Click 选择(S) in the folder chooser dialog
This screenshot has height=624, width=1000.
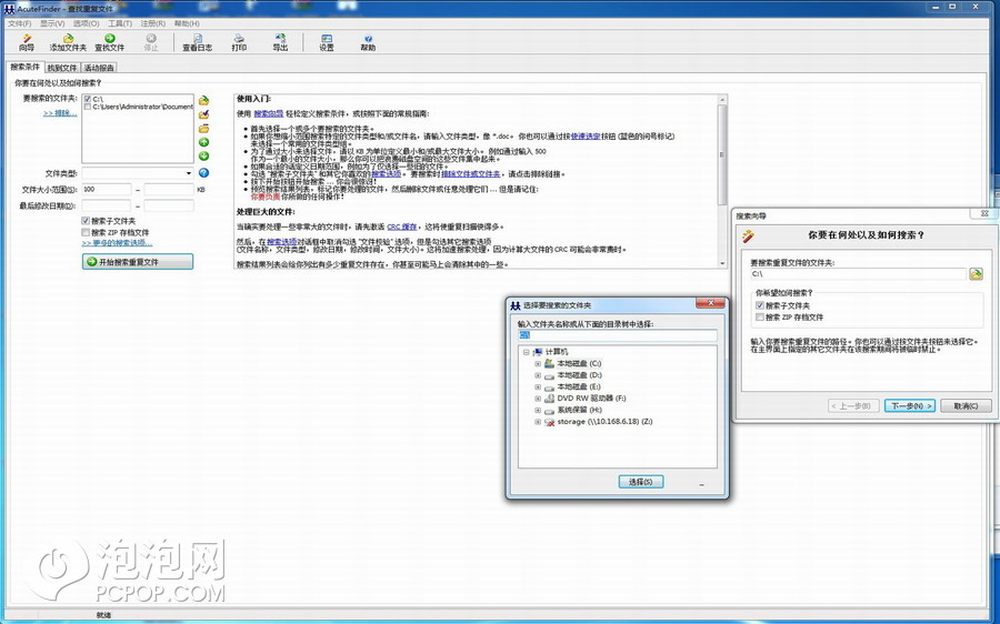(x=641, y=482)
